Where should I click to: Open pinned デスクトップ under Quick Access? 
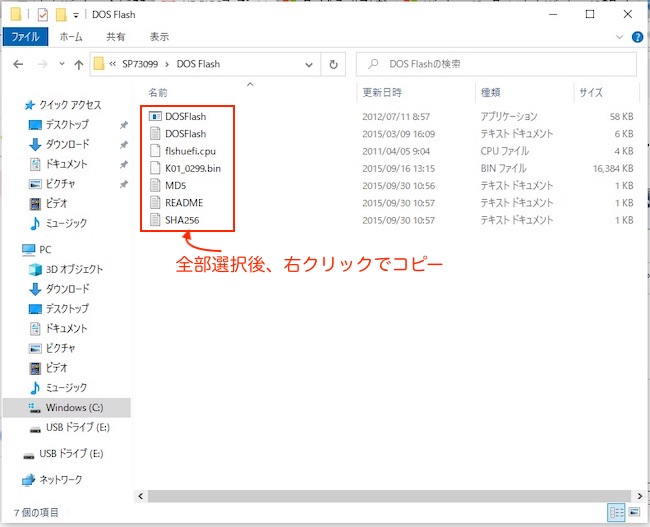pyautogui.click(x=67, y=124)
